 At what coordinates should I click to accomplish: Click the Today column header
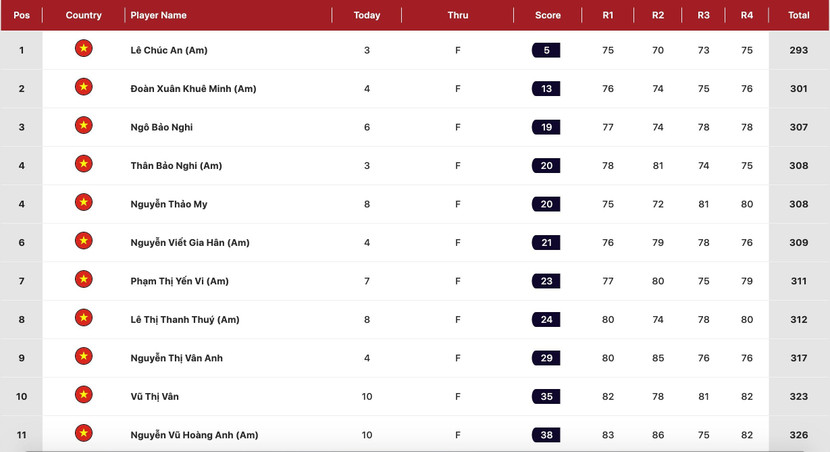point(367,15)
